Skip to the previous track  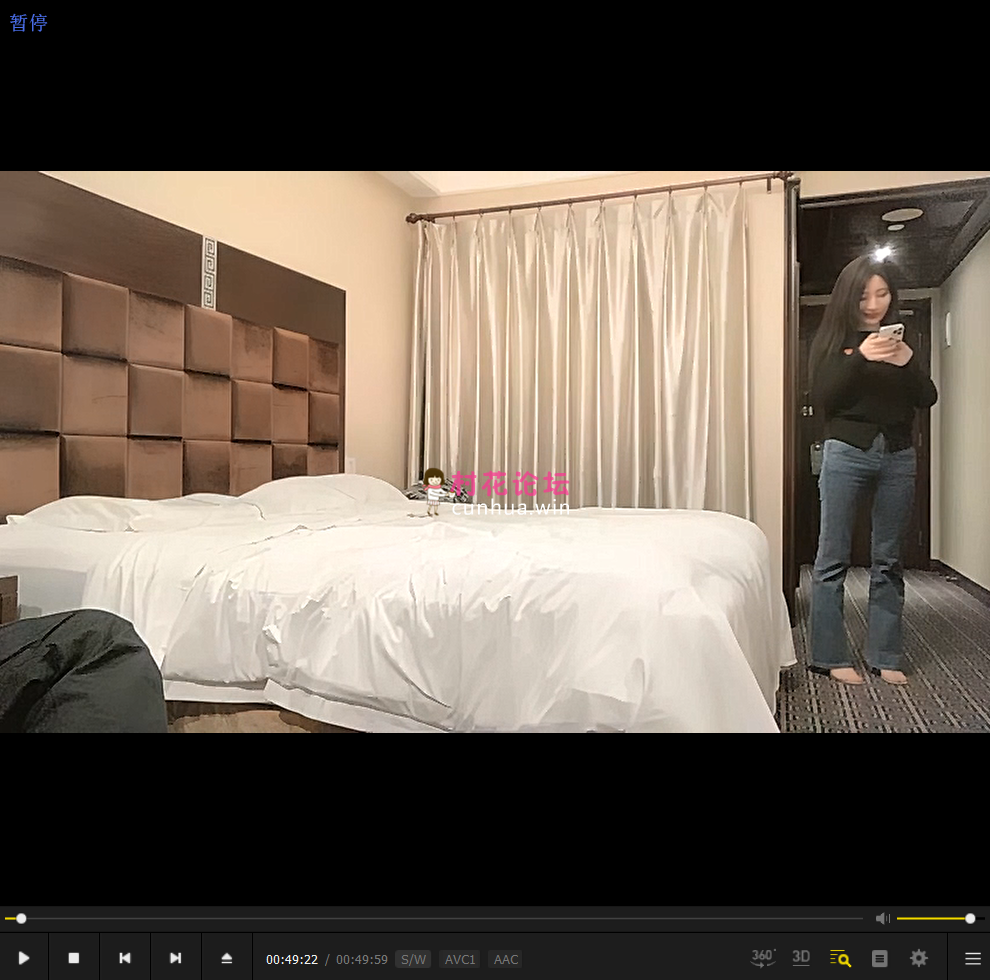tap(125, 958)
